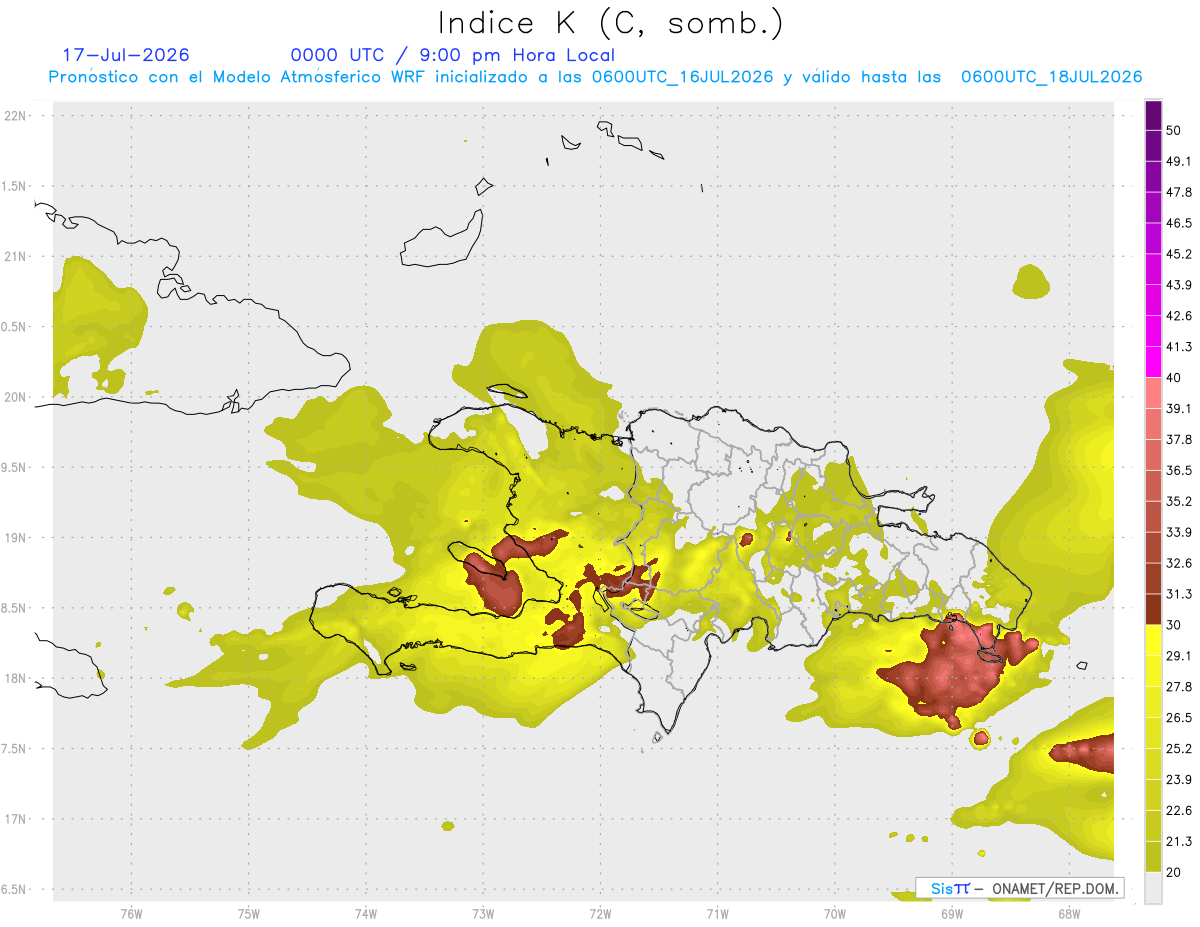
Task: Click the 73W longitude label
Action: click(x=483, y=914)
